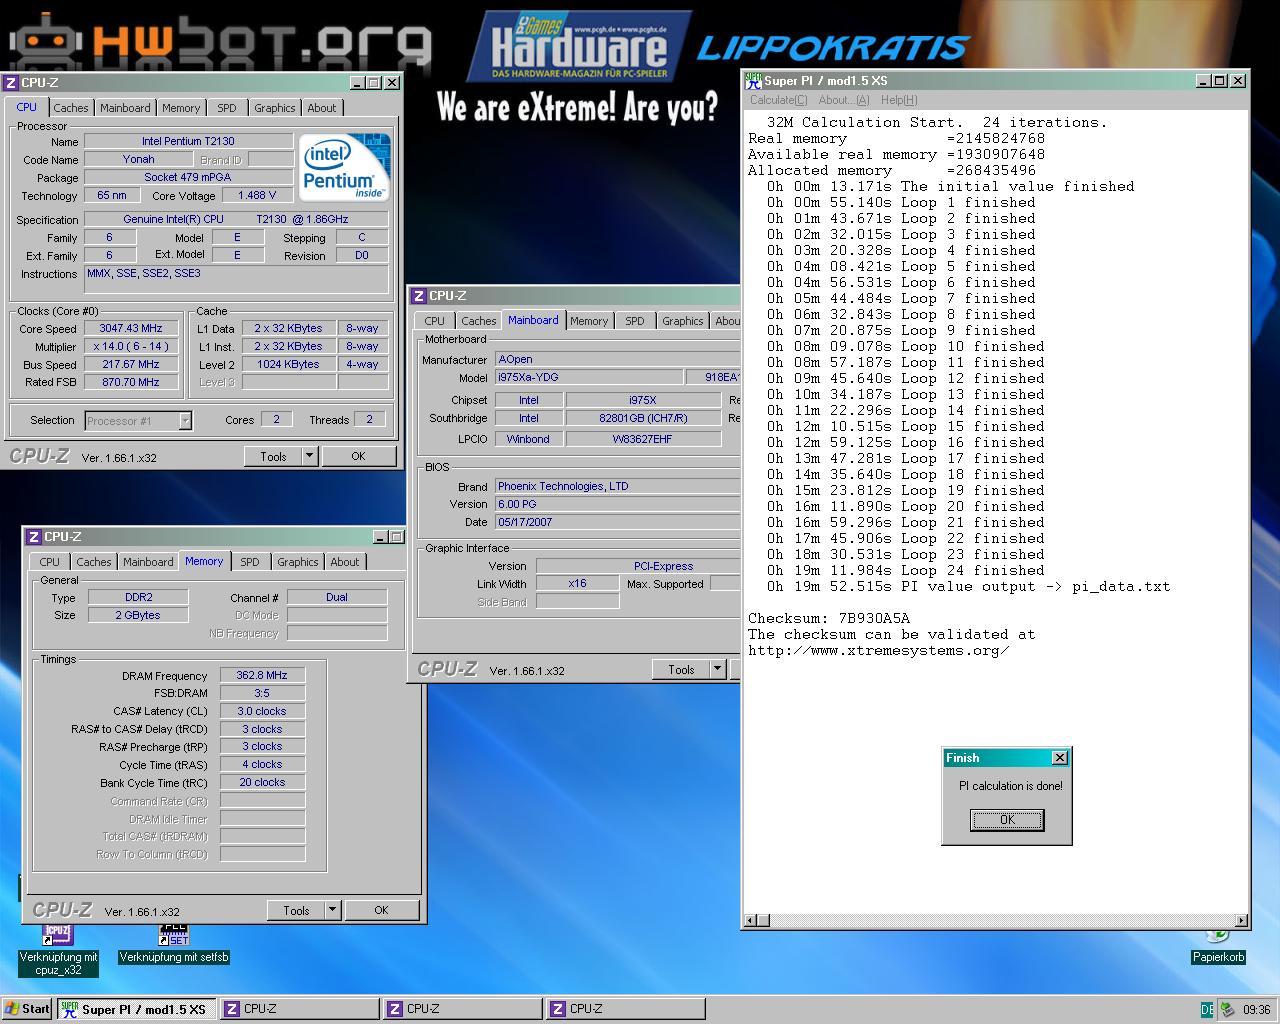Click the Rated FSB 870.70 MHz value
The width and height of the screenshot is (1280, 1024).
131,382
